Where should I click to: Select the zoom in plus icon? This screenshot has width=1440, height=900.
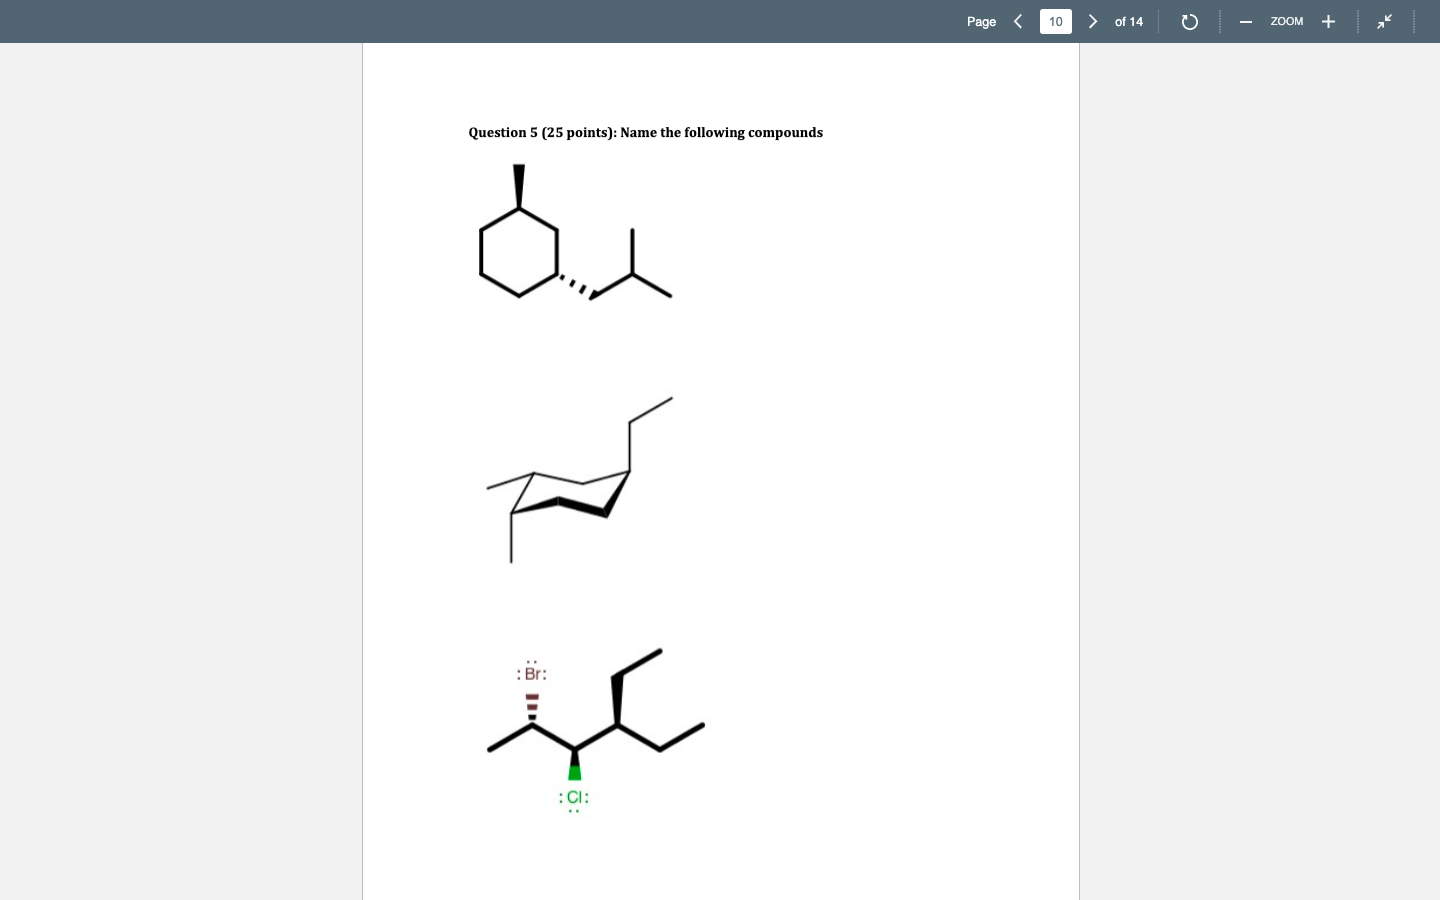pos(1328,21)
